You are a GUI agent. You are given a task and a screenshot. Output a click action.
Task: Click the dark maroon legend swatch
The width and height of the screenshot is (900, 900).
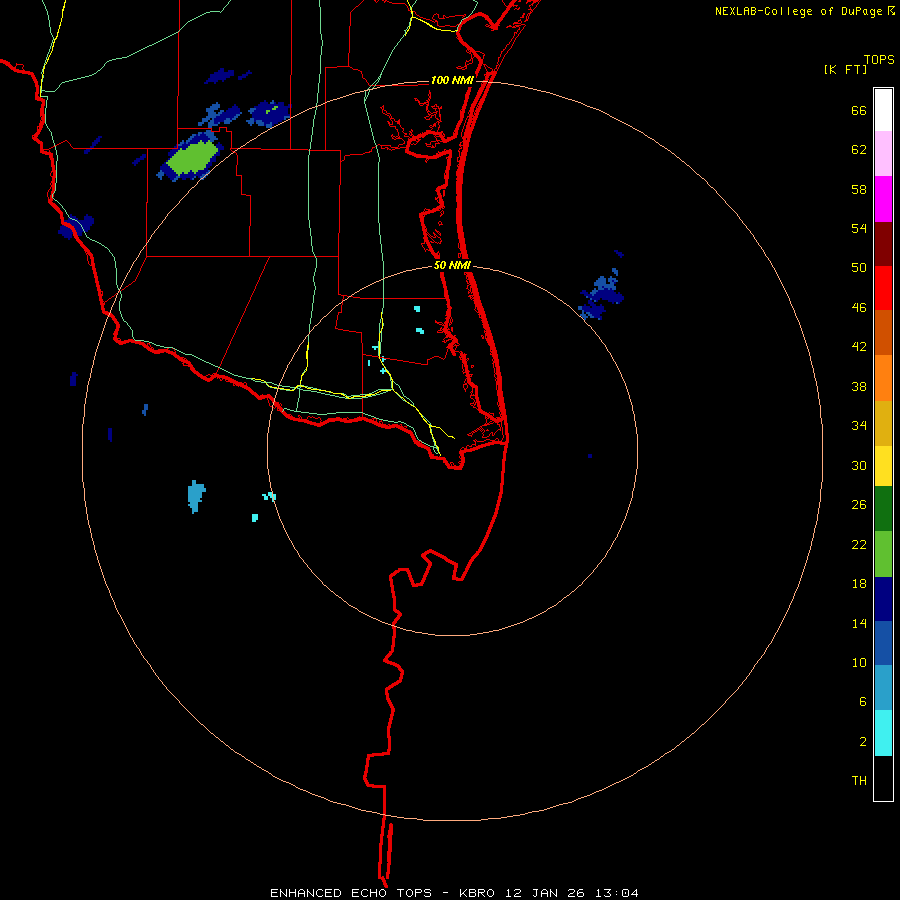point(883,244)
